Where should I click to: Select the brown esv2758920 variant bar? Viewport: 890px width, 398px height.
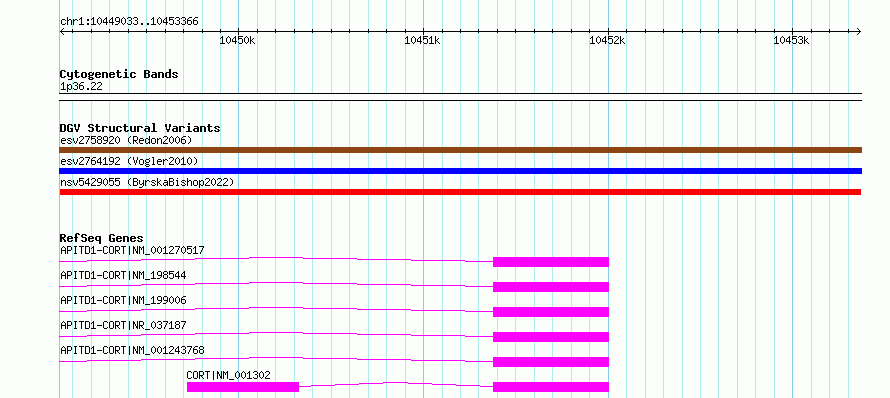(460, 150)
